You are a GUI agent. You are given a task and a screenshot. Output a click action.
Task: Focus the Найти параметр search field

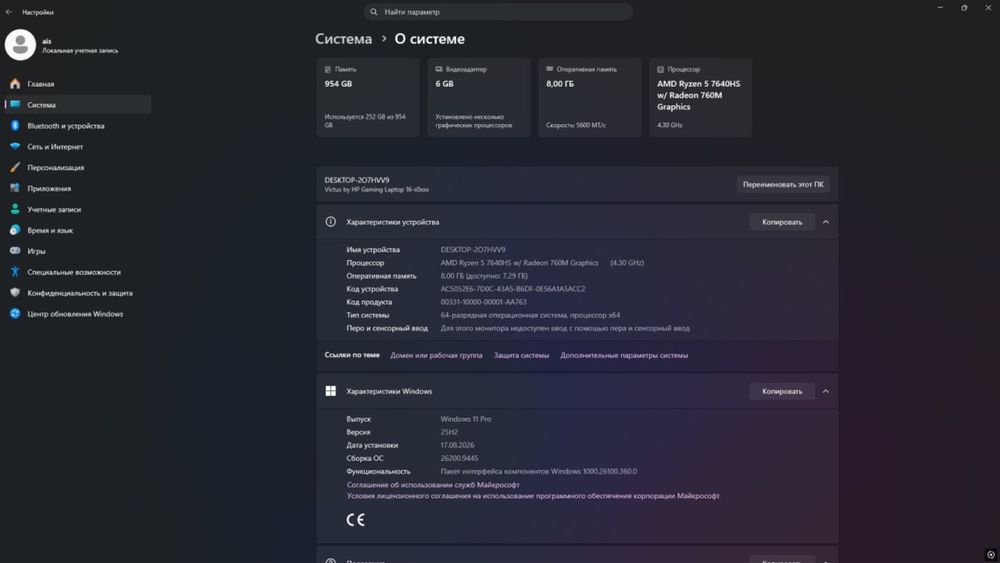point(499,11)
